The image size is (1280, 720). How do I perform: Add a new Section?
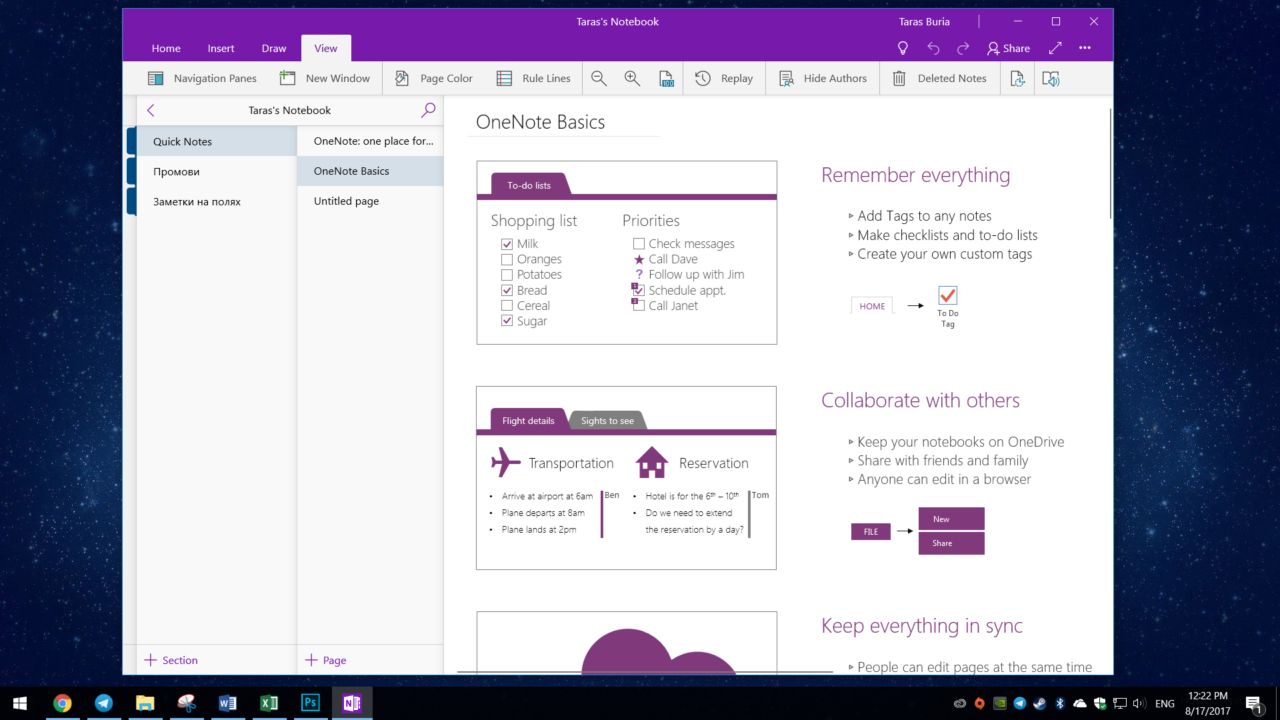click(171, 660)
